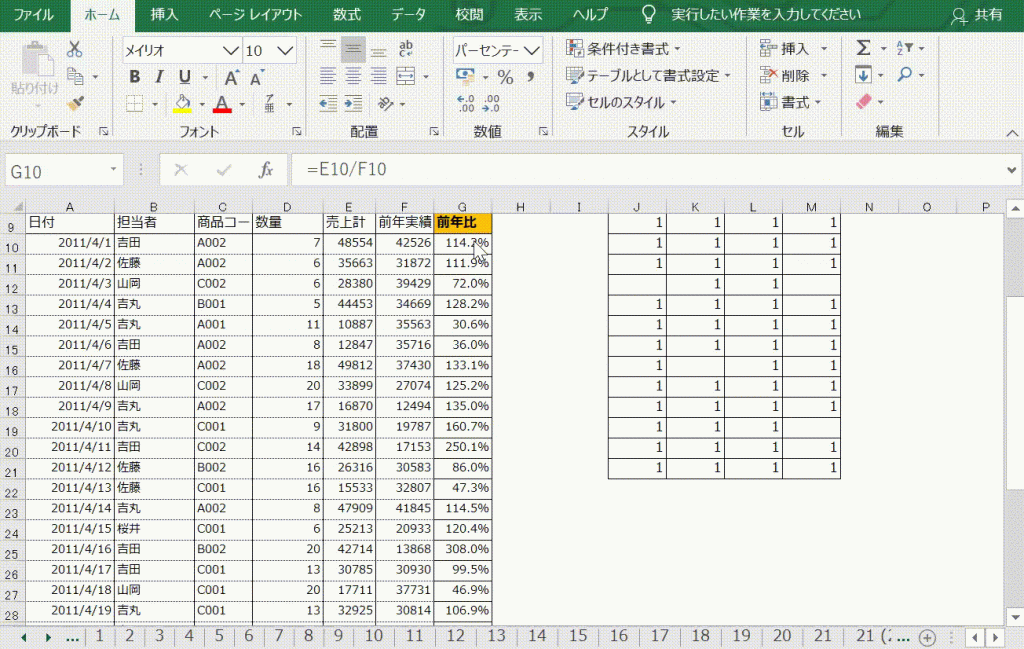The image size is (1024, 649).
Task: Toggle Center horizontal alignment
Action: (353, 76)
